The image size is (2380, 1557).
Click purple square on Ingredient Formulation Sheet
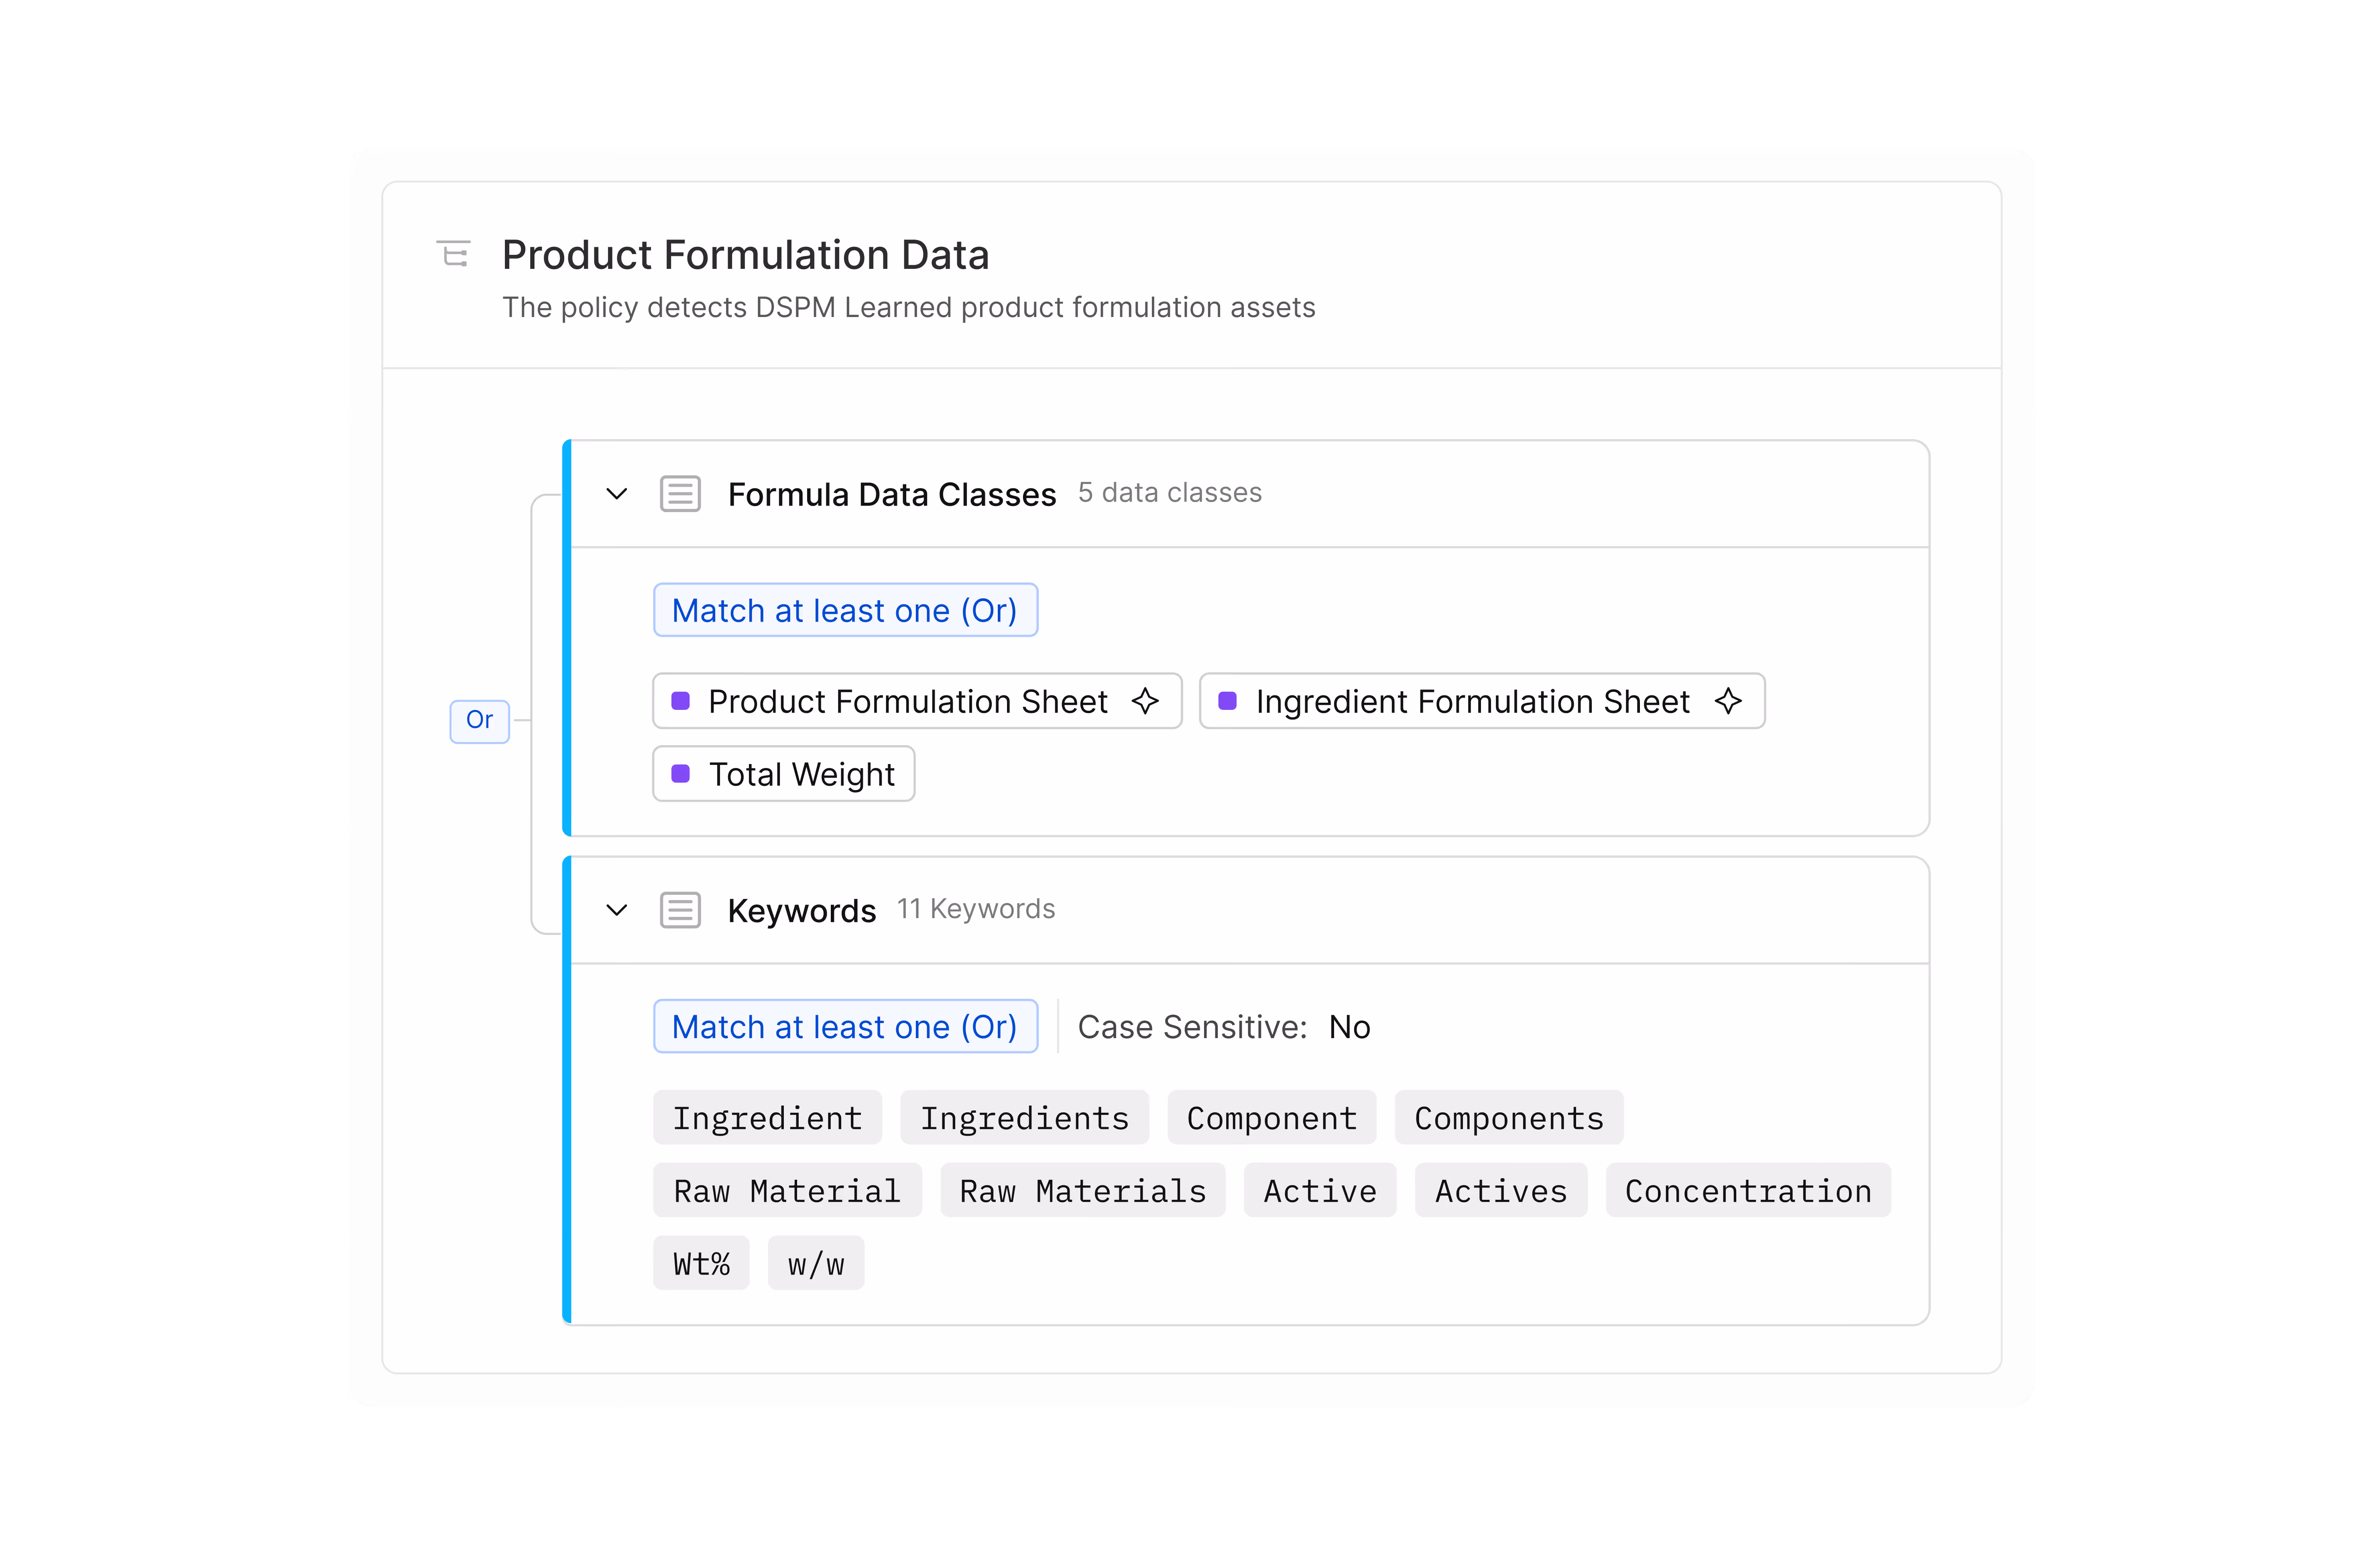click(1227, 701)
